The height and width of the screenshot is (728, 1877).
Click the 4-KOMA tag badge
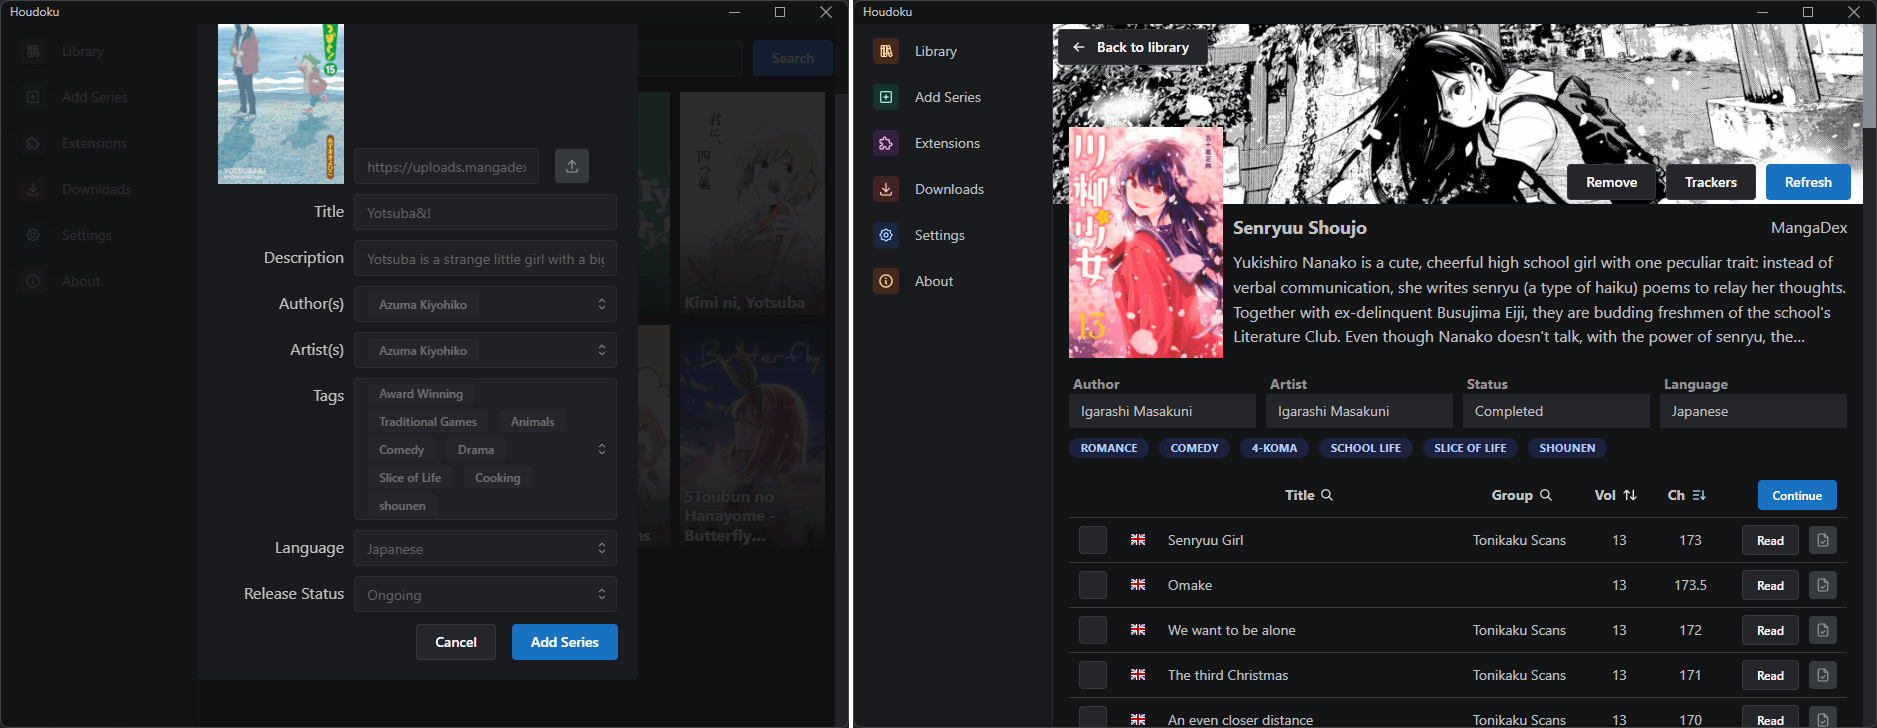click(x=1274, y=448)
